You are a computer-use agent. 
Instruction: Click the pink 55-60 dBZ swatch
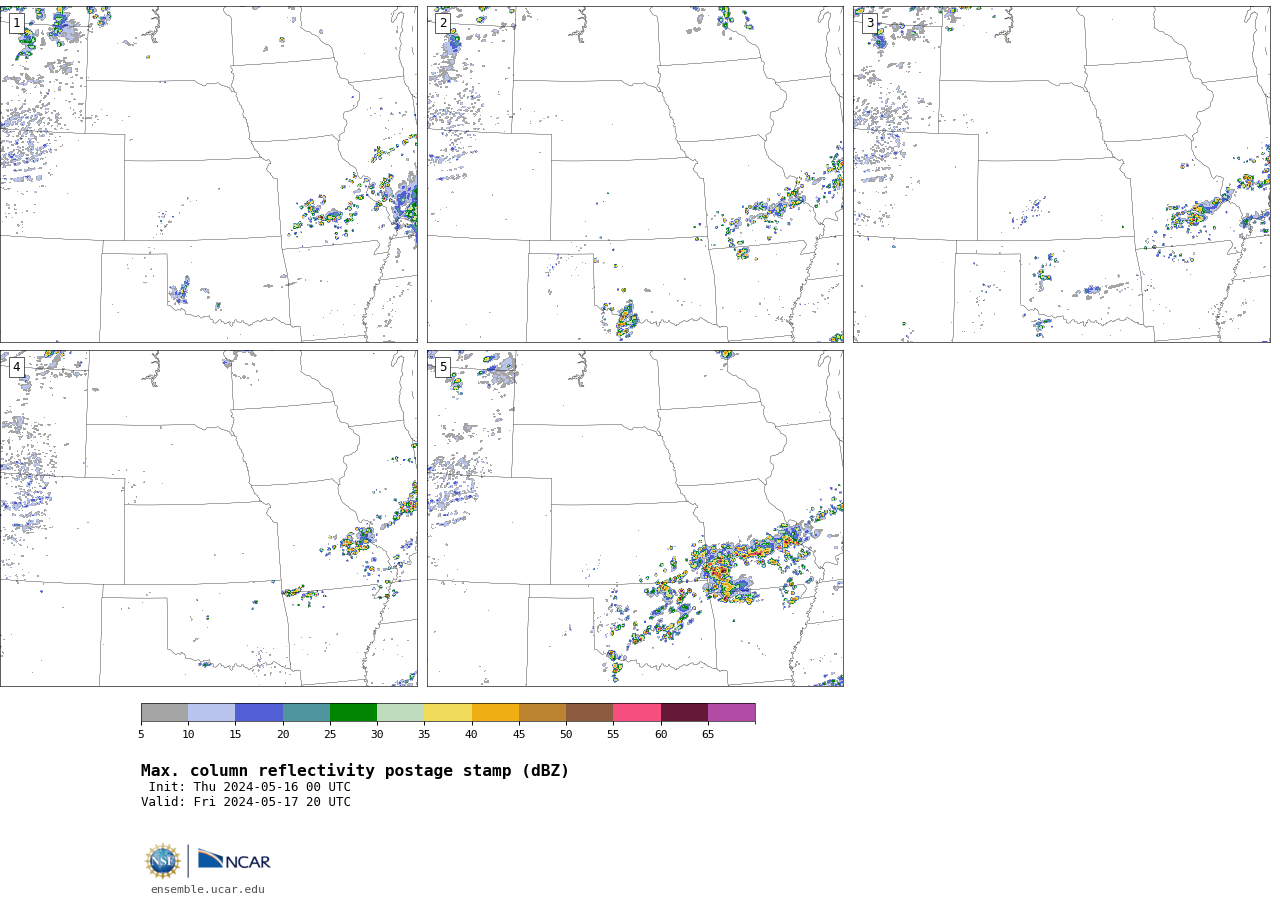click(637, 712)
